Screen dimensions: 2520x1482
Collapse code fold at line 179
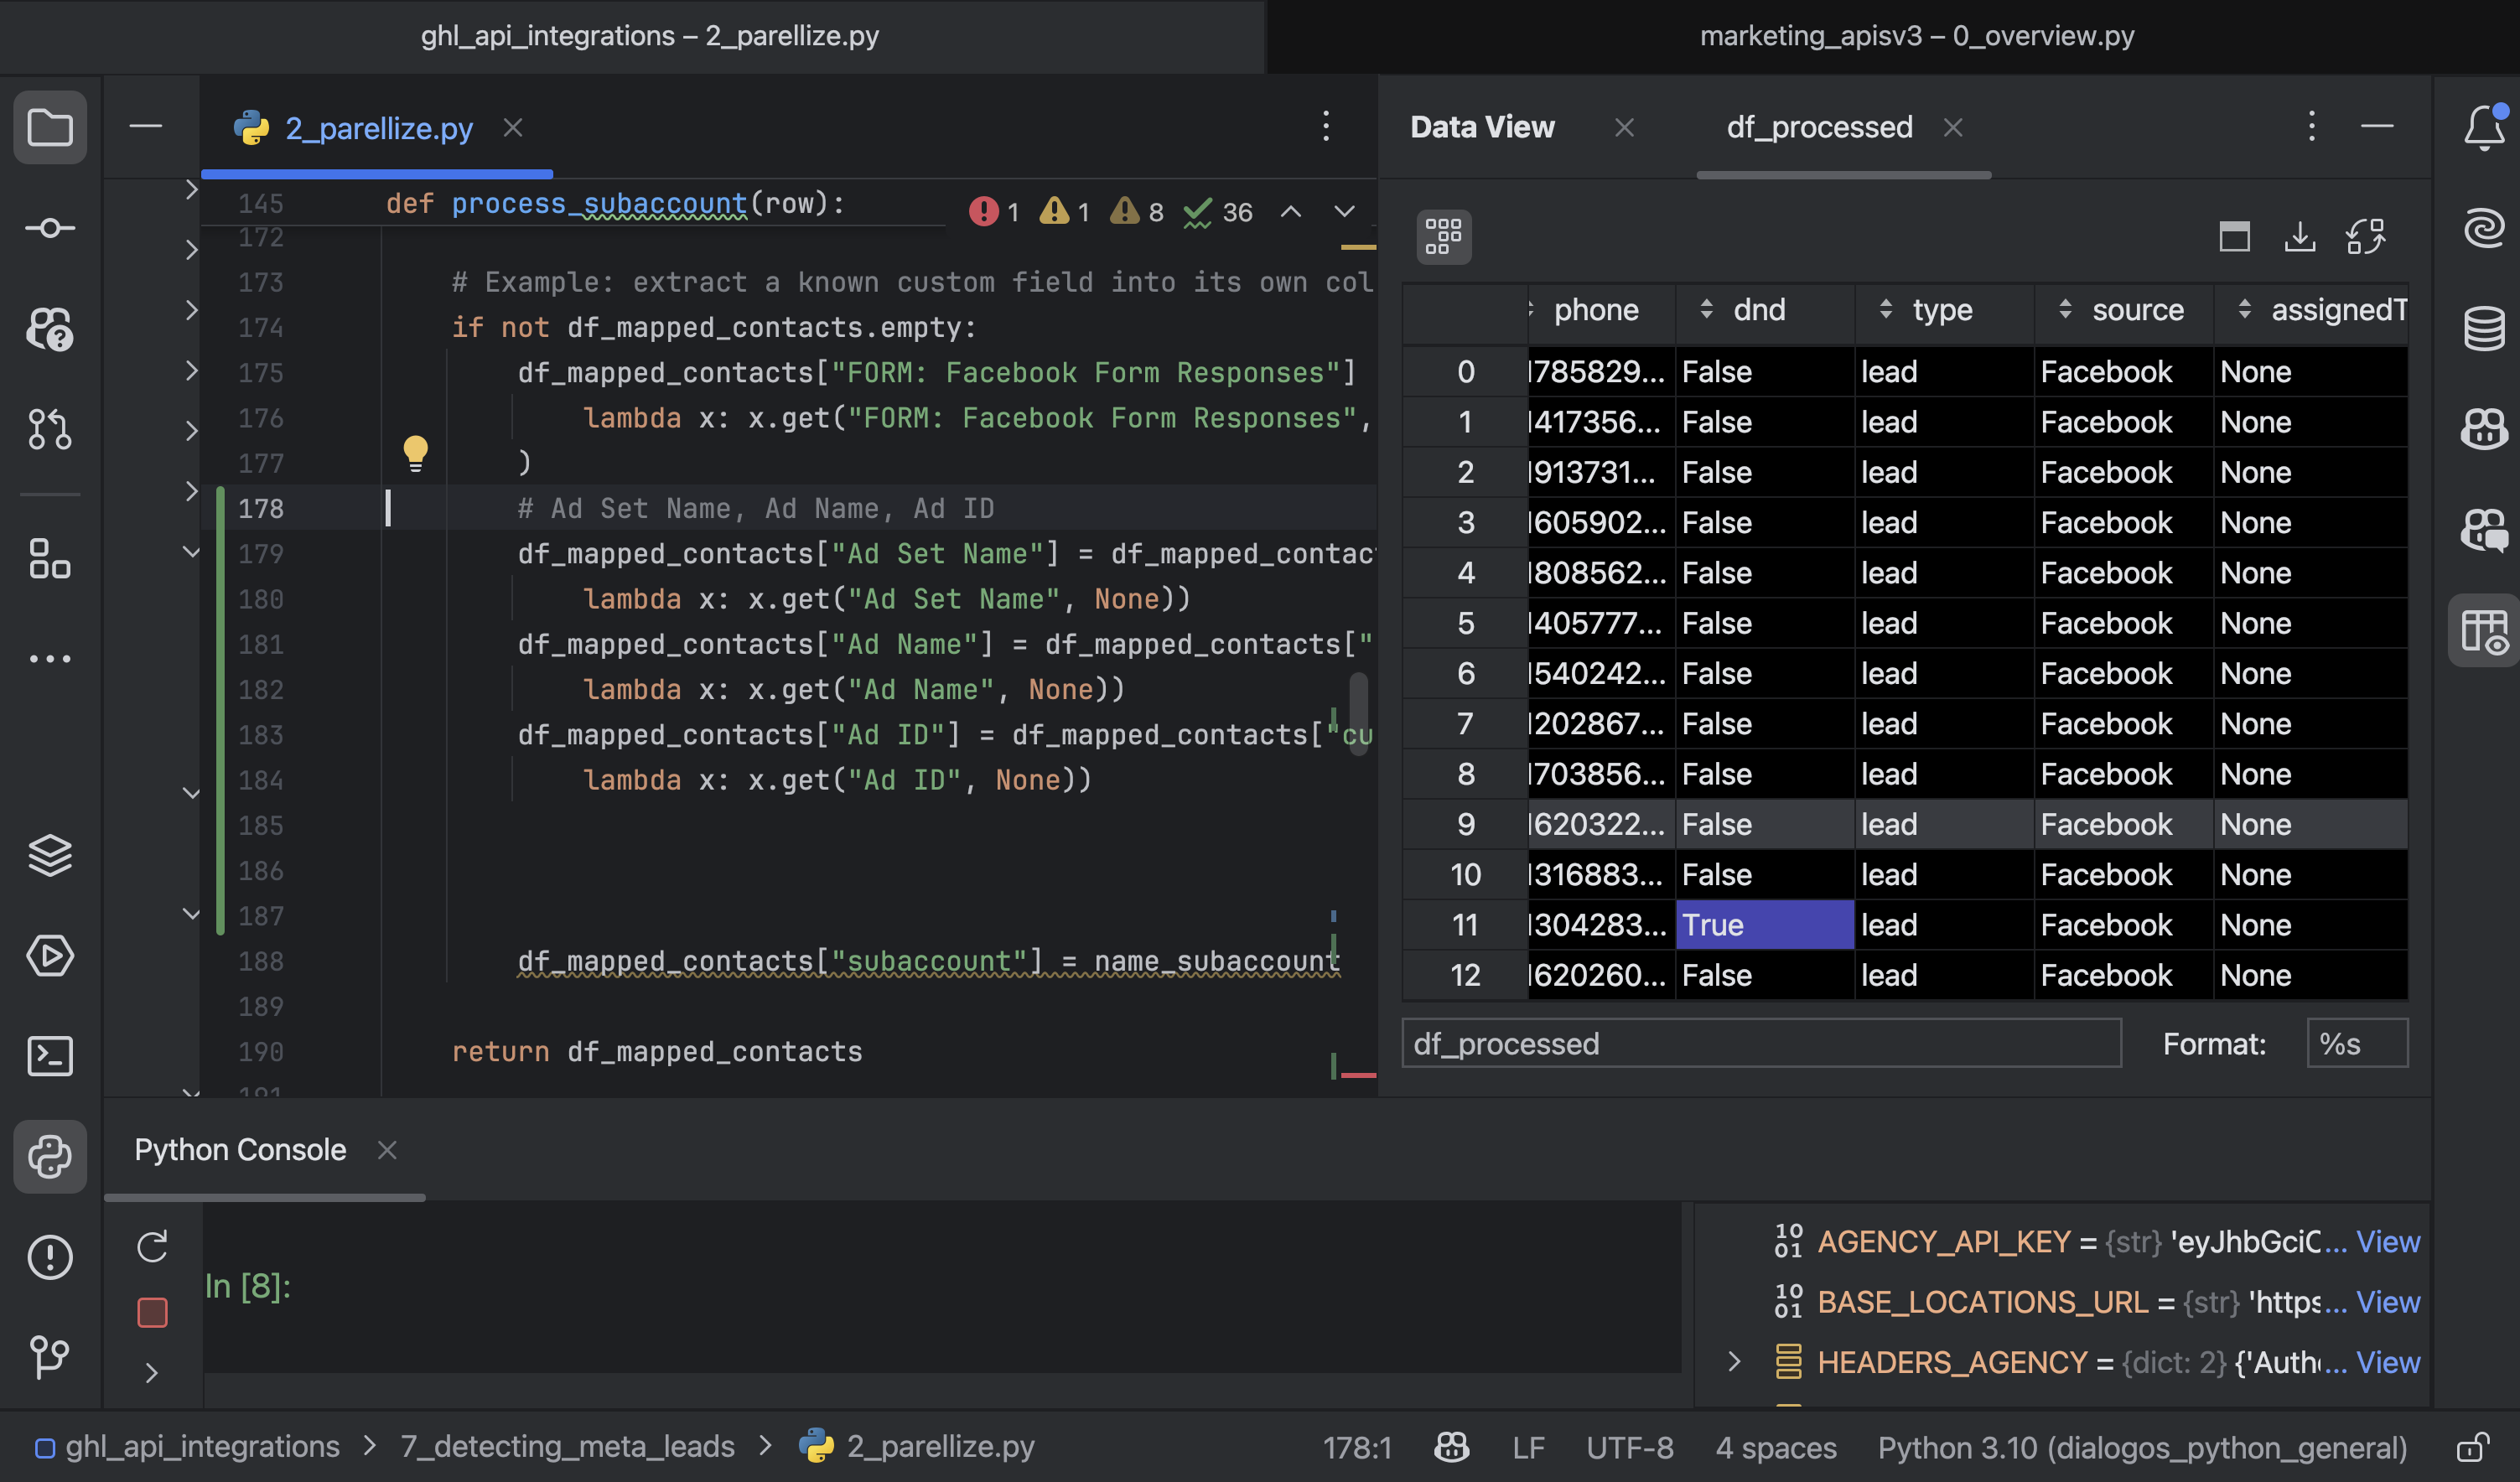point(191,552)
